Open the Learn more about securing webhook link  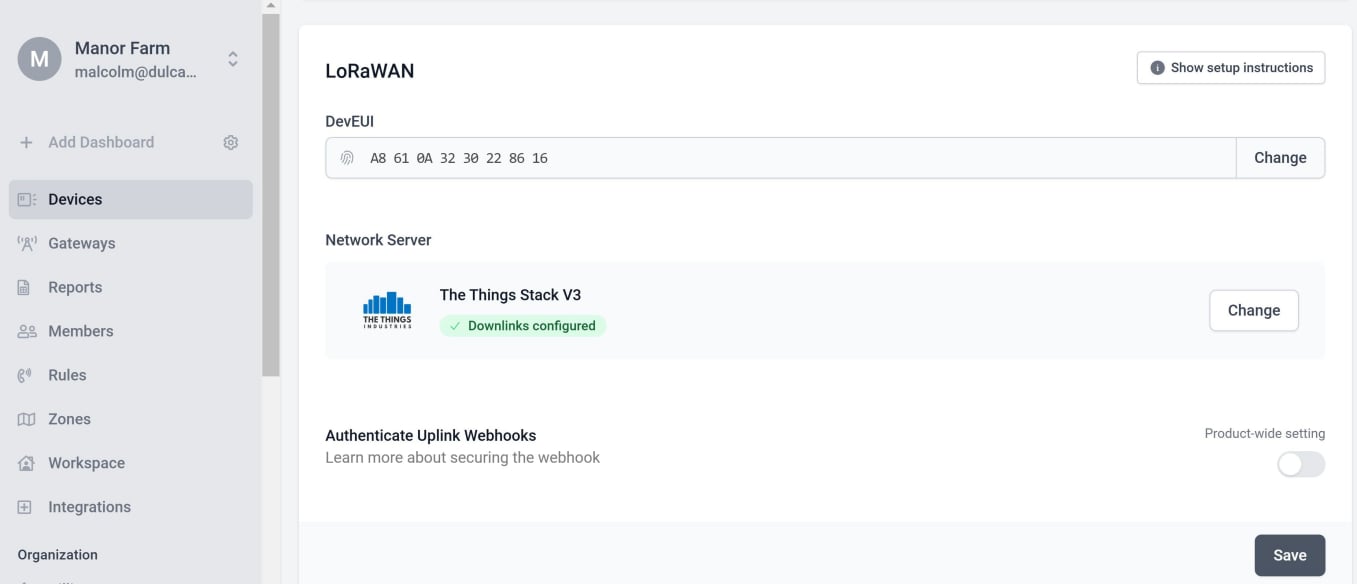461,457
